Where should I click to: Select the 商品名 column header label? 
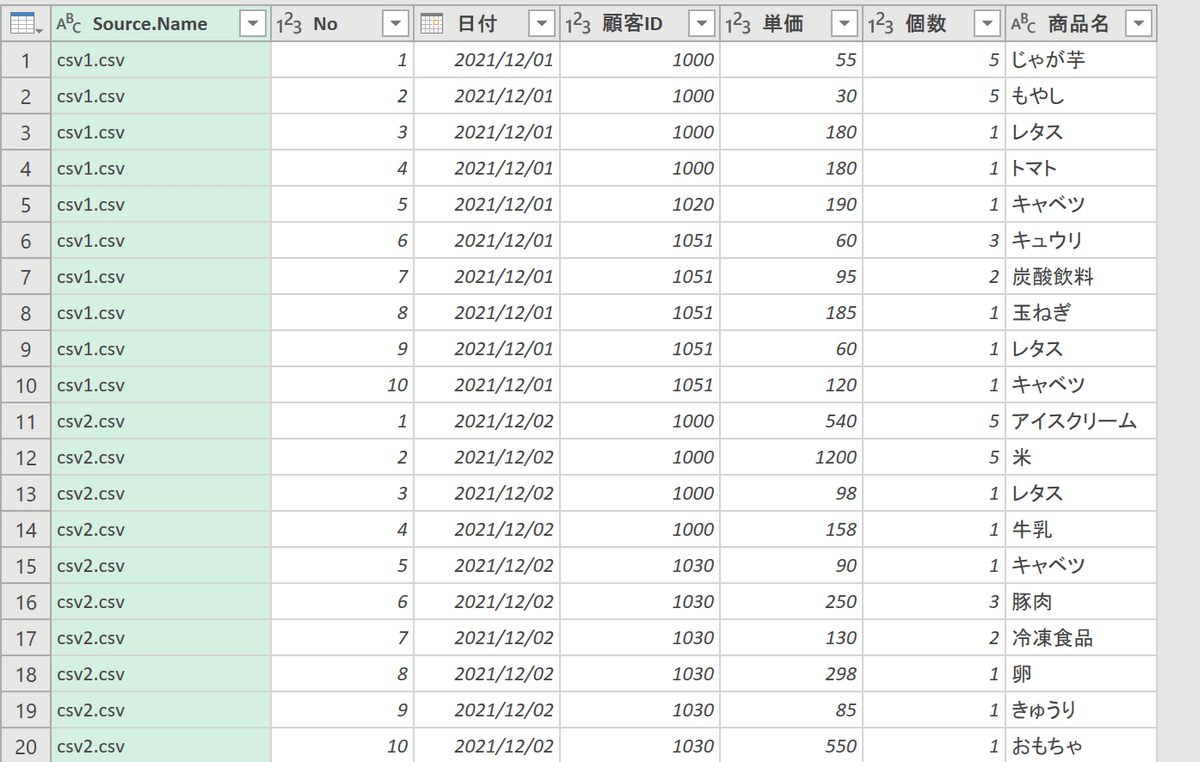pos(1078,24)
